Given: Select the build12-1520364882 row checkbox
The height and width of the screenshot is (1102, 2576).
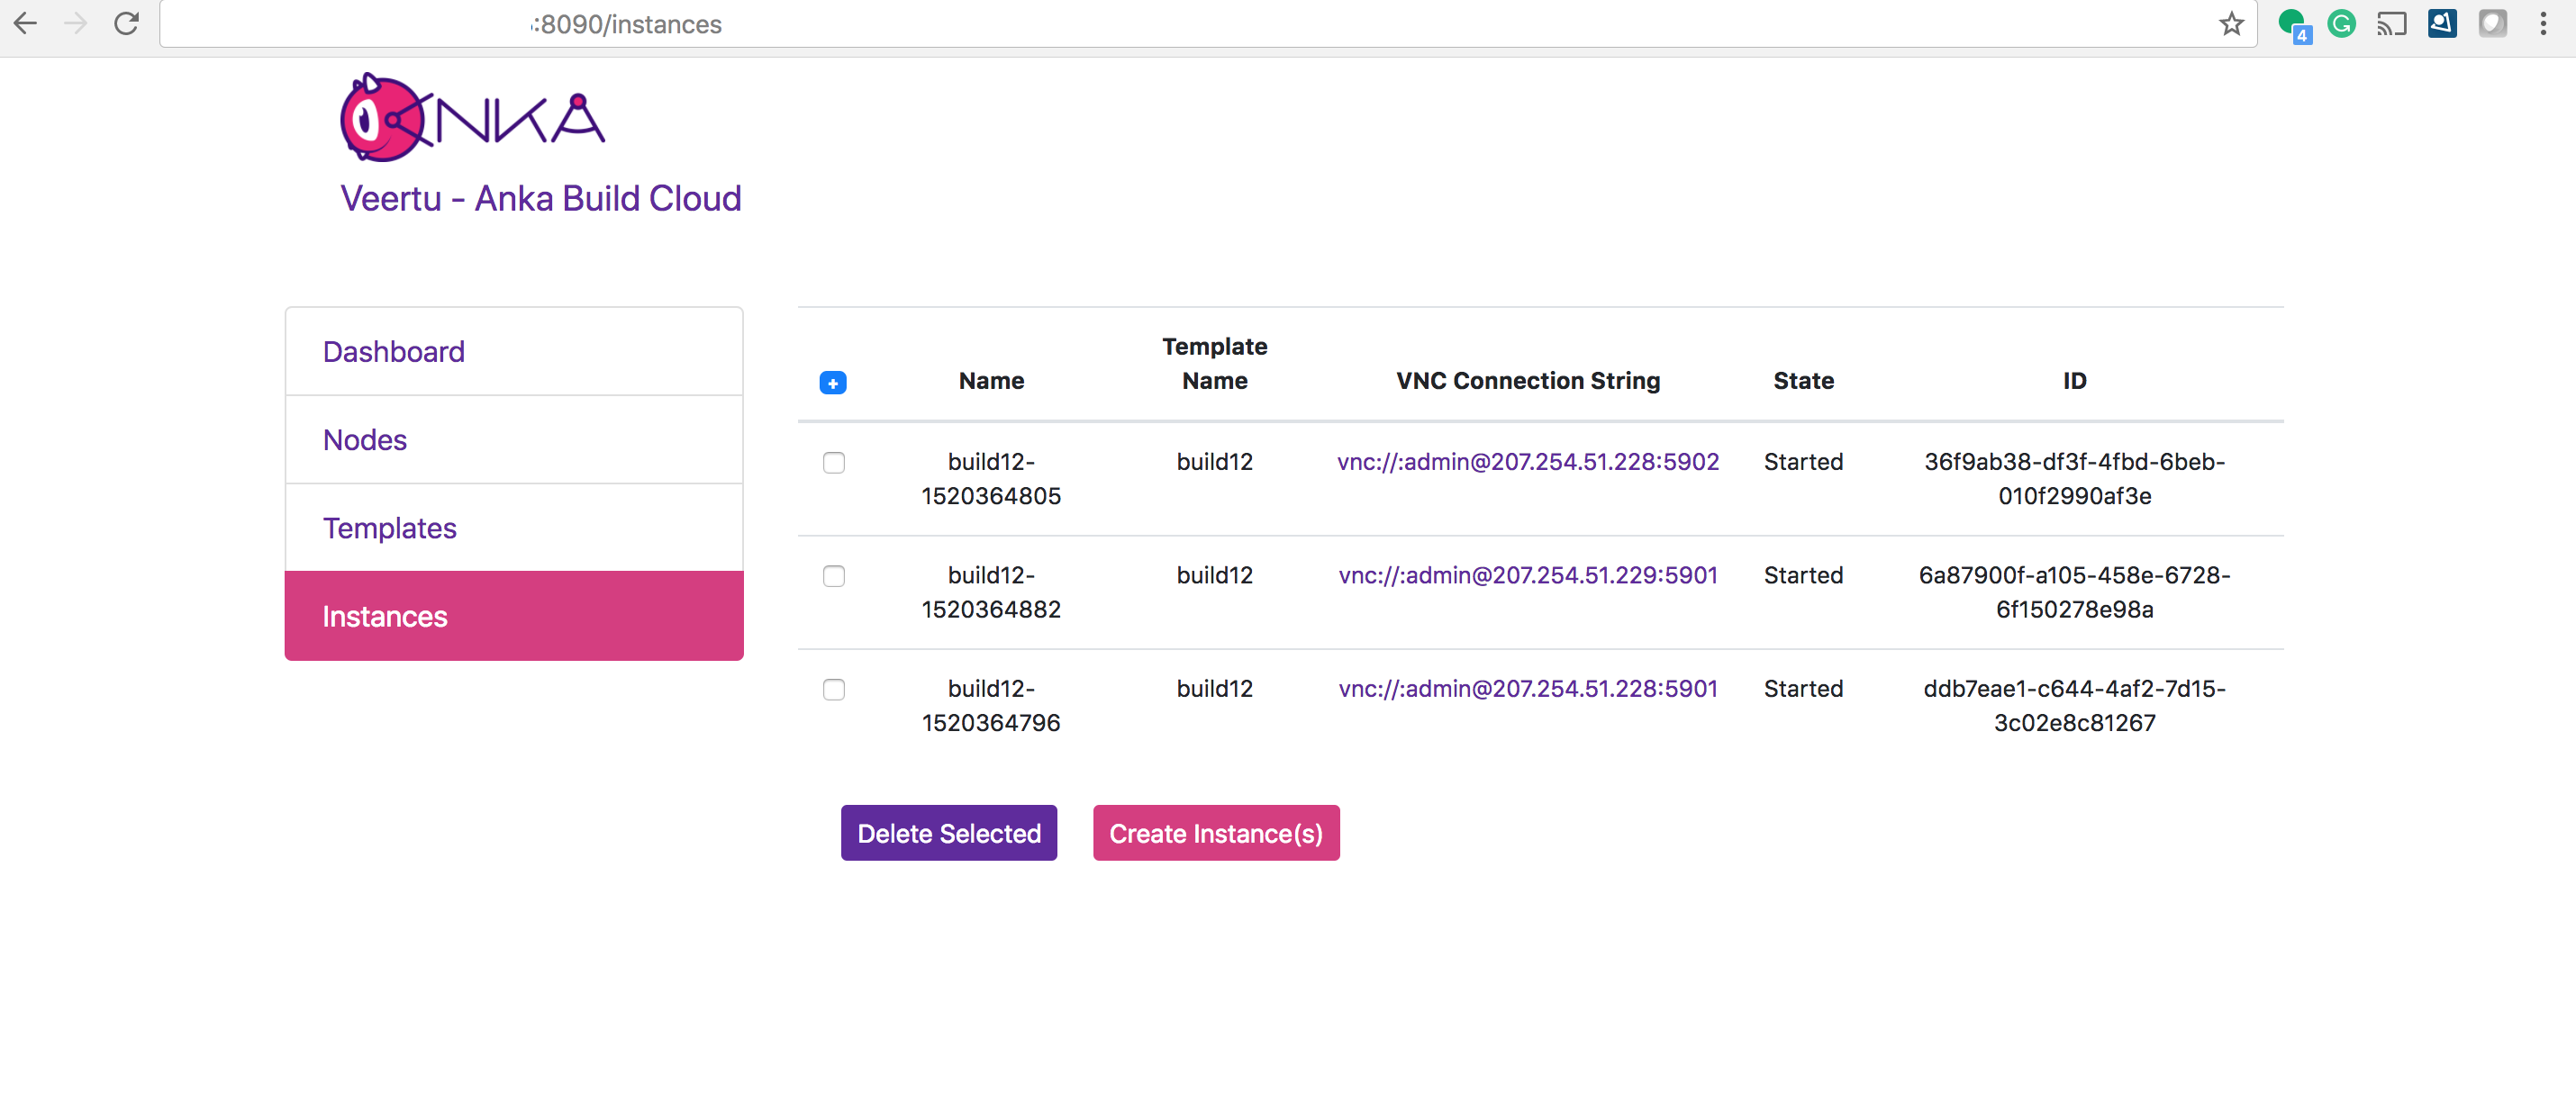Looking at the screenshot, I should click(833, 576).
